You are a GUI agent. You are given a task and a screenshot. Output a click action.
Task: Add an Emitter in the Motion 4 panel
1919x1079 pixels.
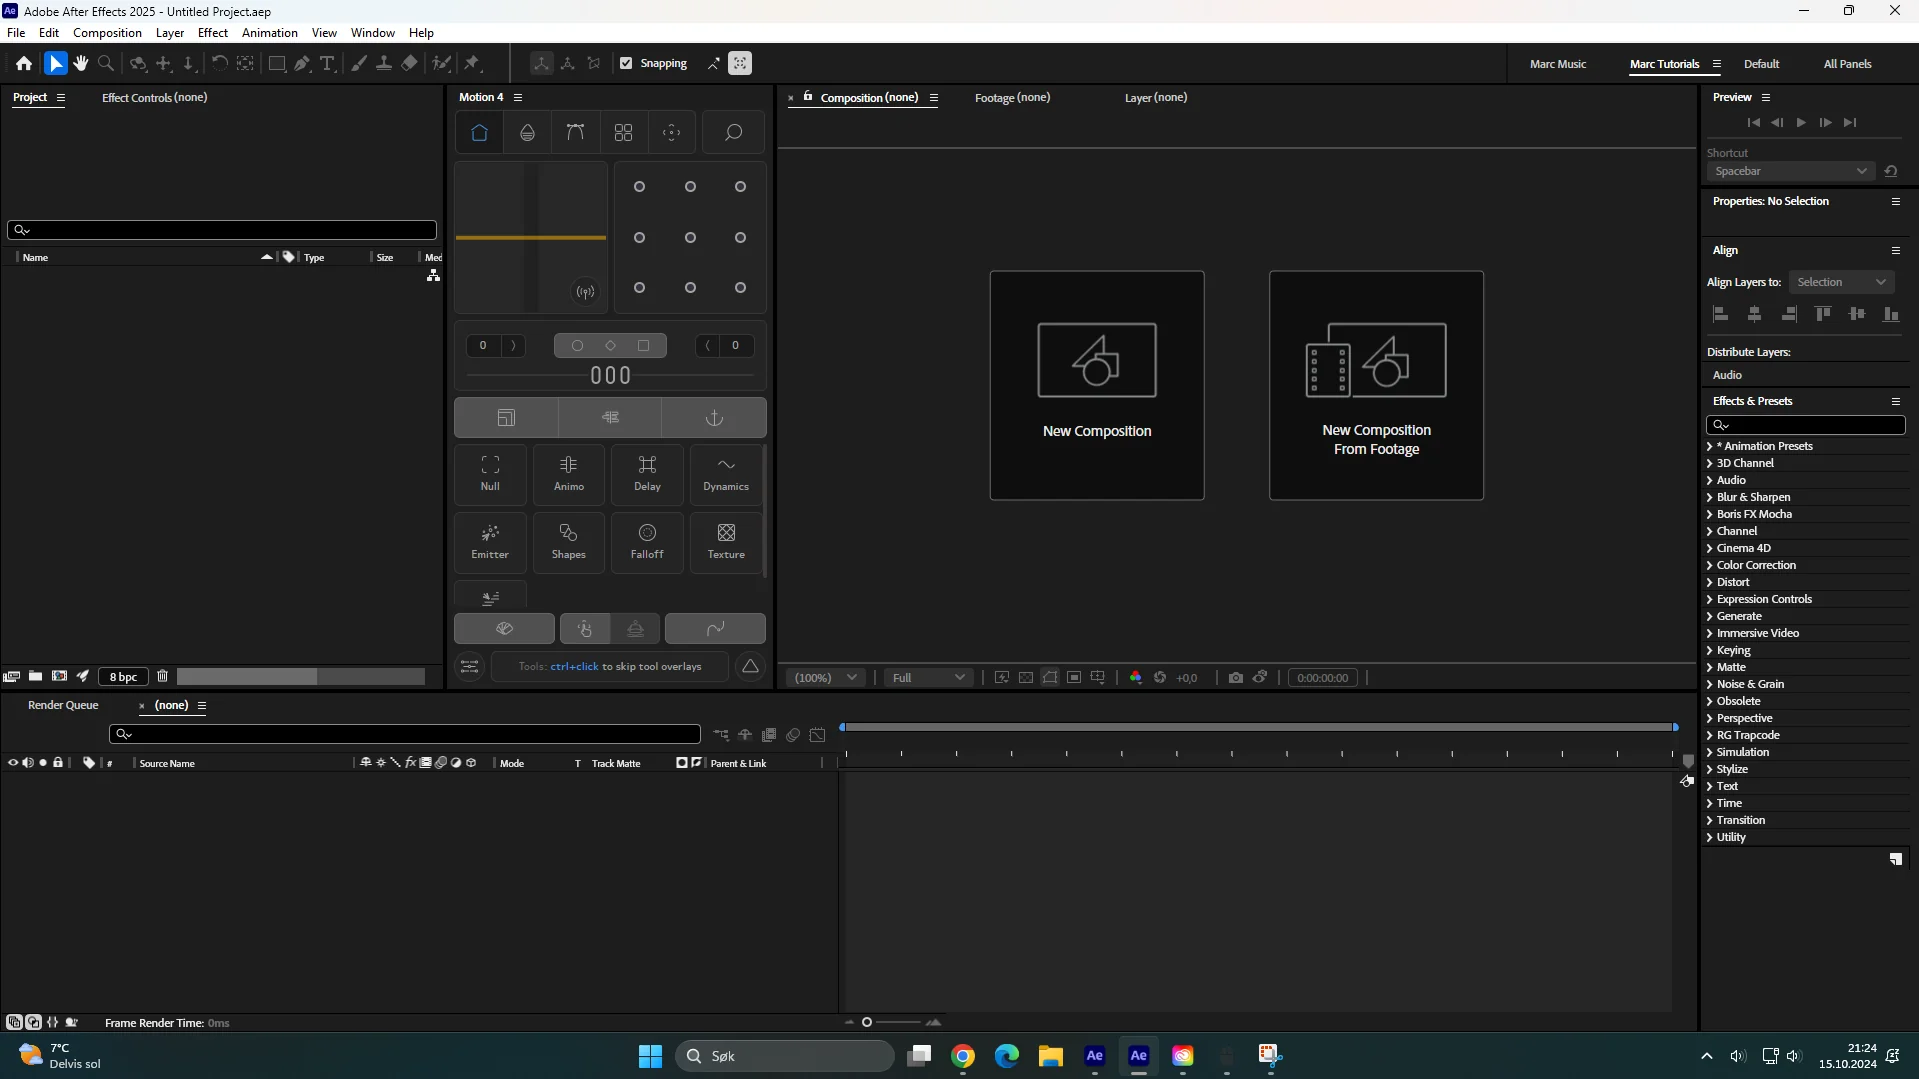[490, 542]
